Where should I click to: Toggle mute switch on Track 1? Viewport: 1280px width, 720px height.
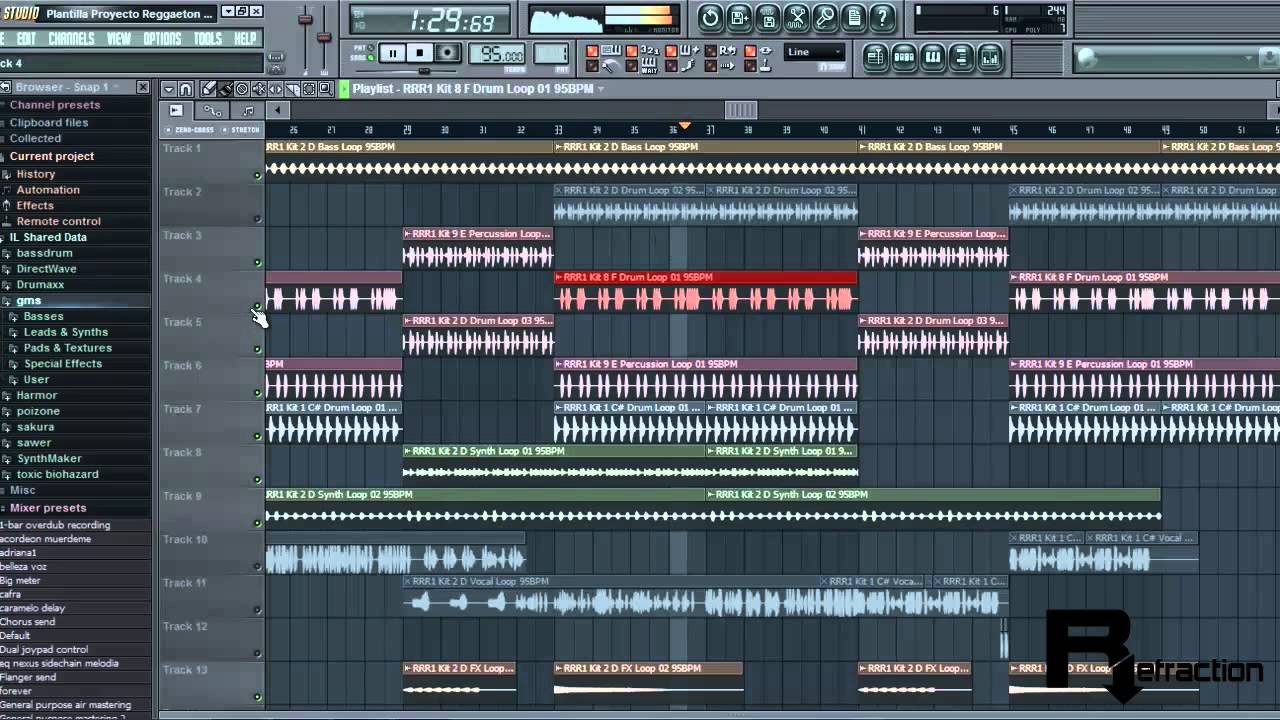[257, 176]
